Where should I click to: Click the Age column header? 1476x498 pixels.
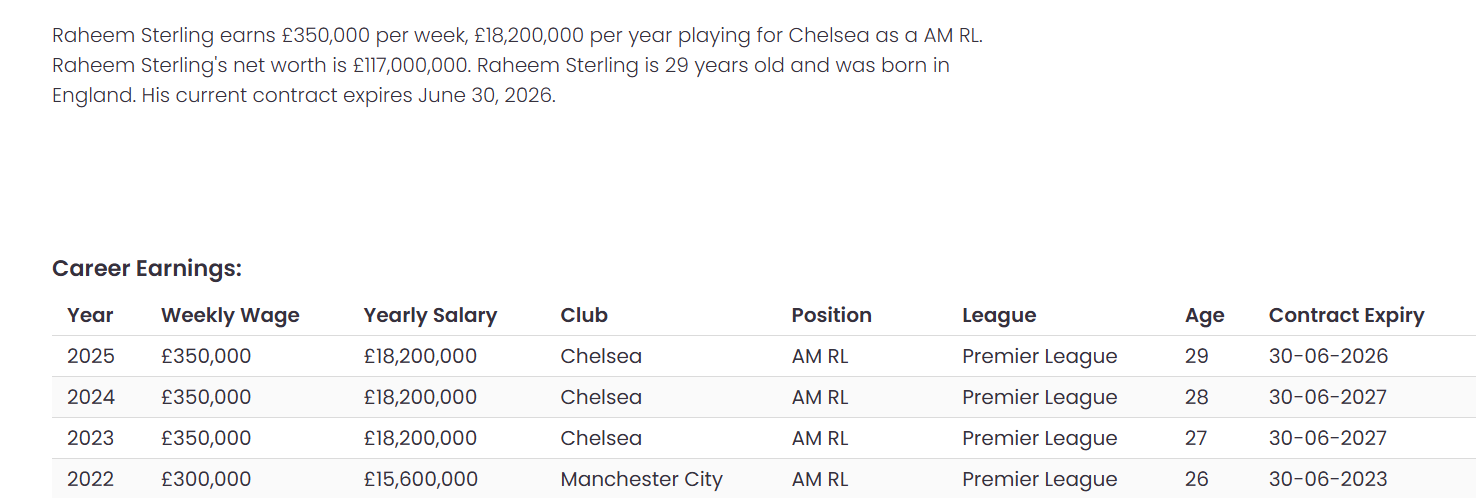pyautogui.click(x=1205, y=315)
